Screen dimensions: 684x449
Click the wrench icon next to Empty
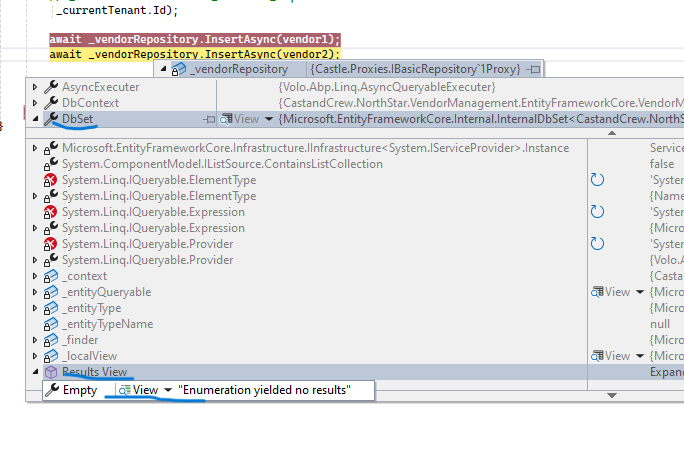(52, 390)
